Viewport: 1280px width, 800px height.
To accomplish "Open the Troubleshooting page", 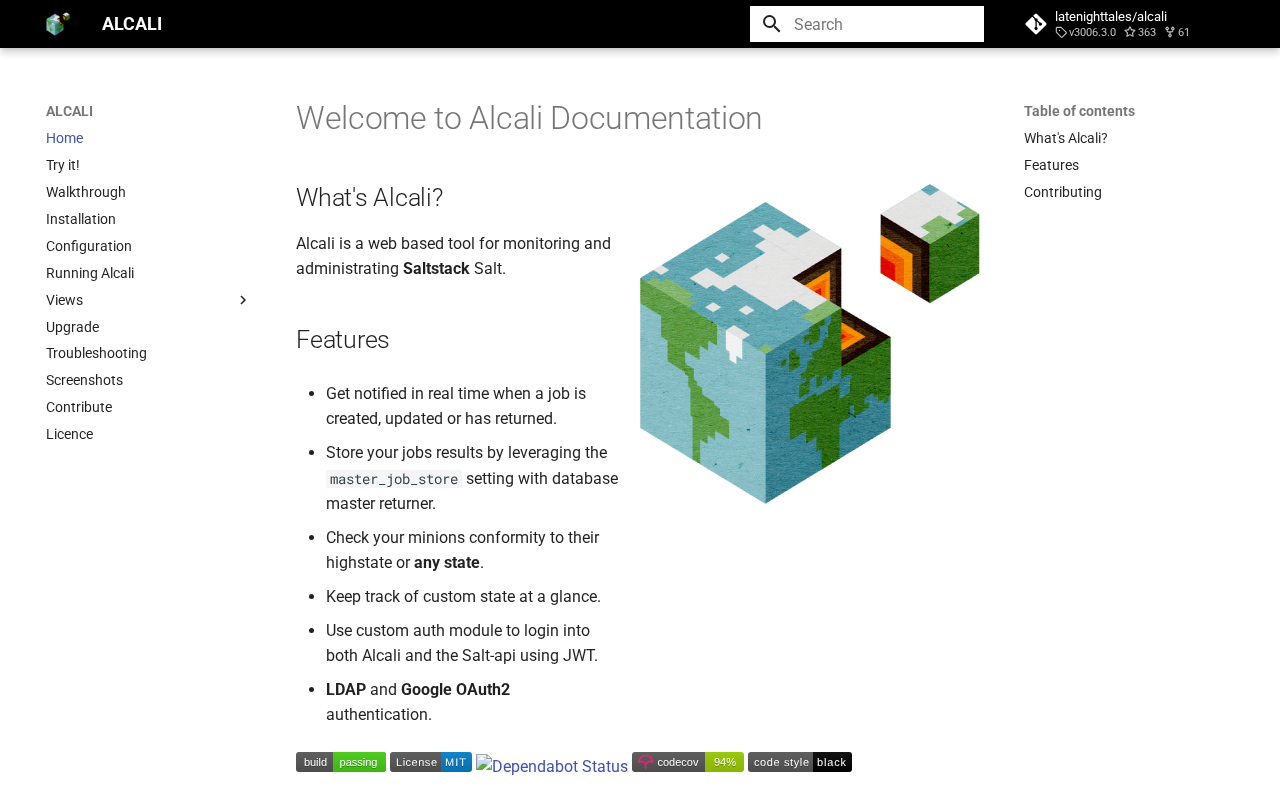I will (x=97, y=353).
